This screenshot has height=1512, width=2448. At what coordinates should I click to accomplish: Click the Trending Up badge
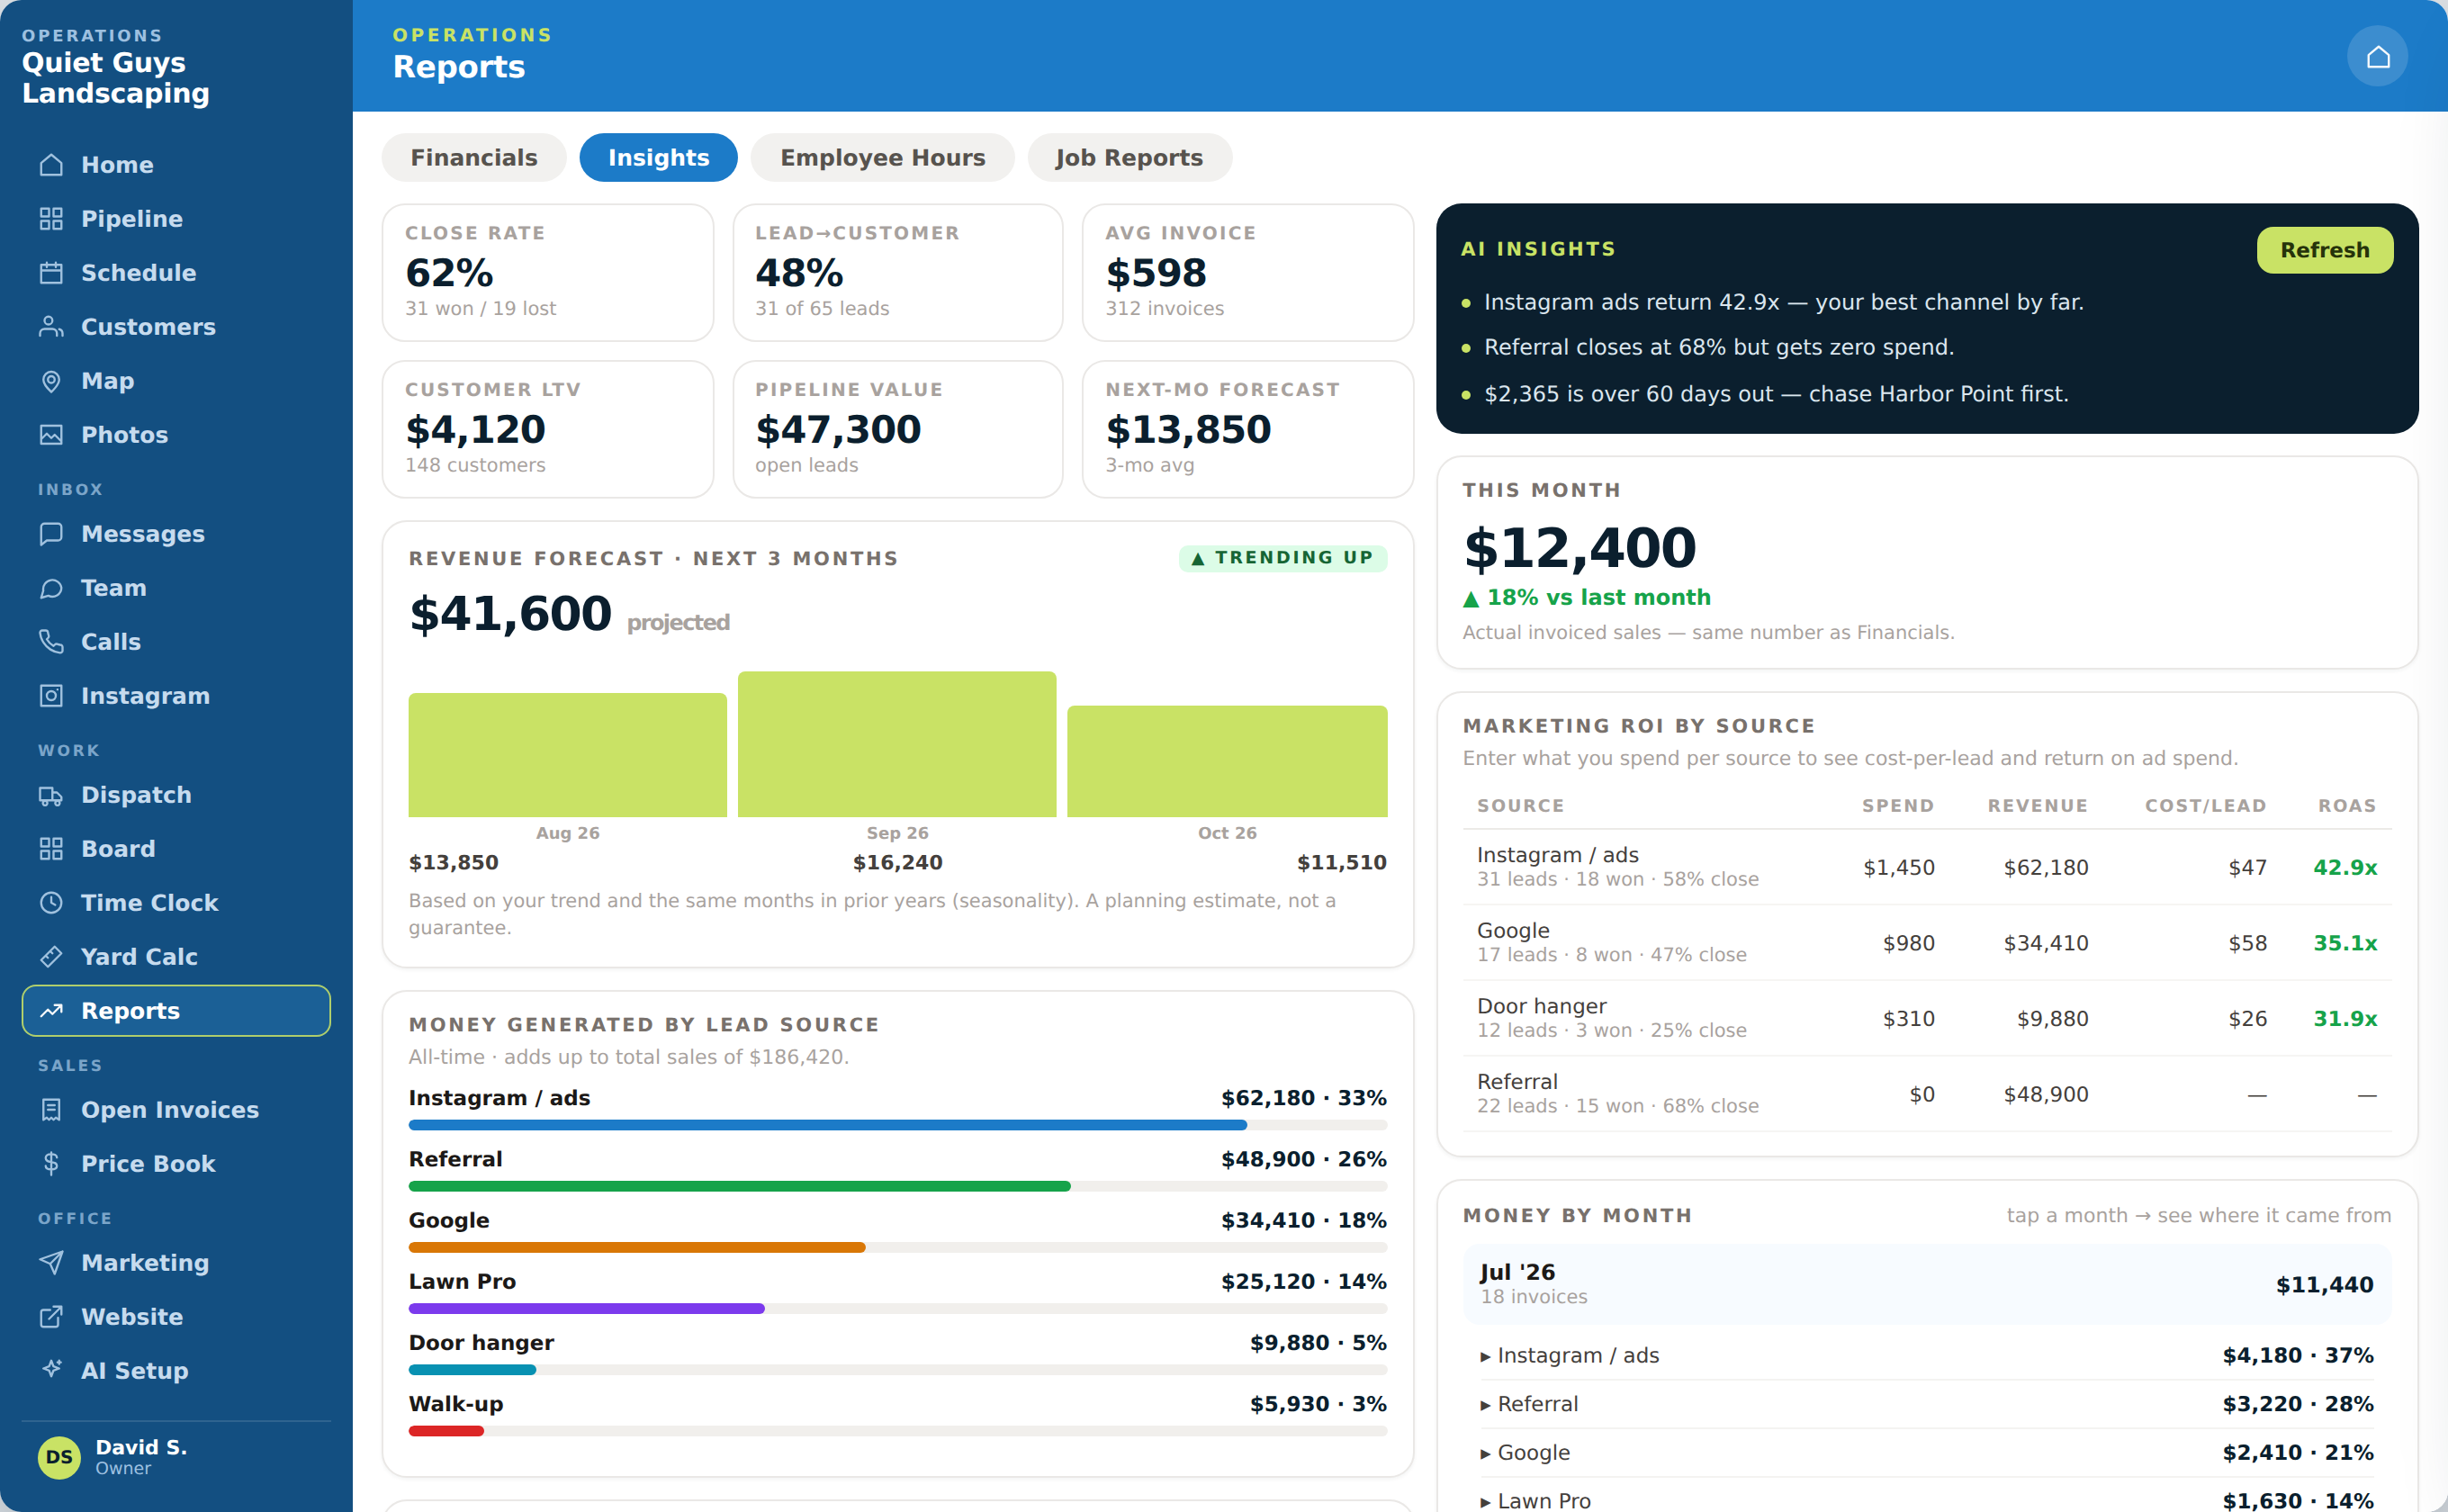(x=1283, y=558)
